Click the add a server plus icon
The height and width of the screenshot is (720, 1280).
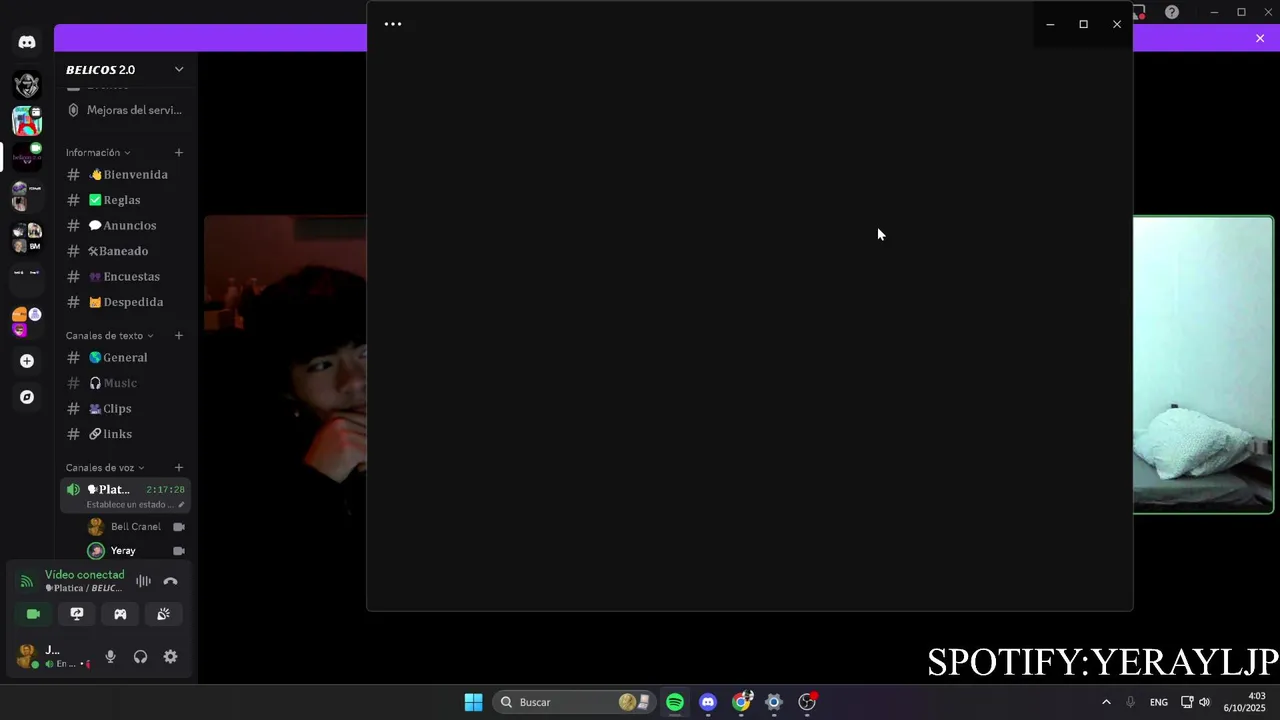tap(27, 361)
